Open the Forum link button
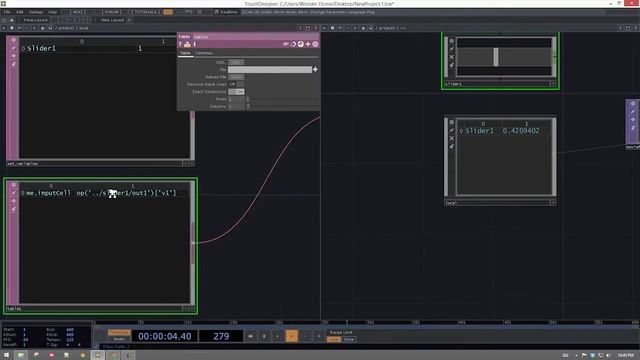 coord(111,12)
